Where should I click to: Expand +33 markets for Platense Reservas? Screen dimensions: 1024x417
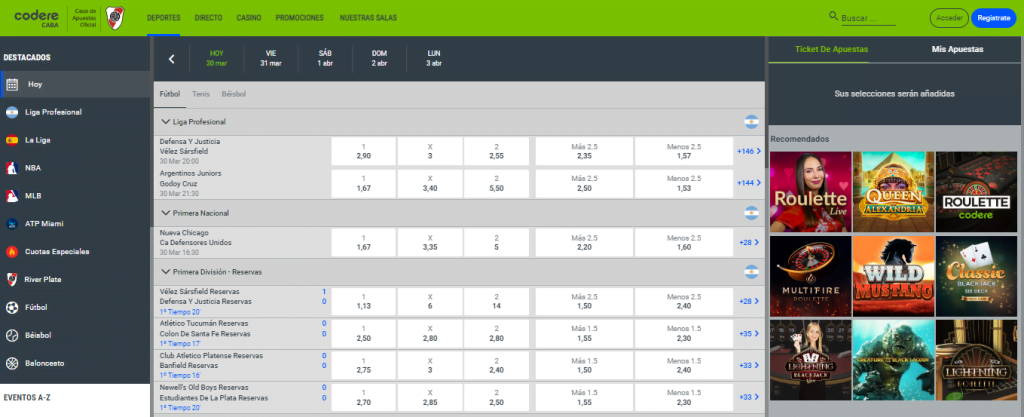tap(748, 365)
